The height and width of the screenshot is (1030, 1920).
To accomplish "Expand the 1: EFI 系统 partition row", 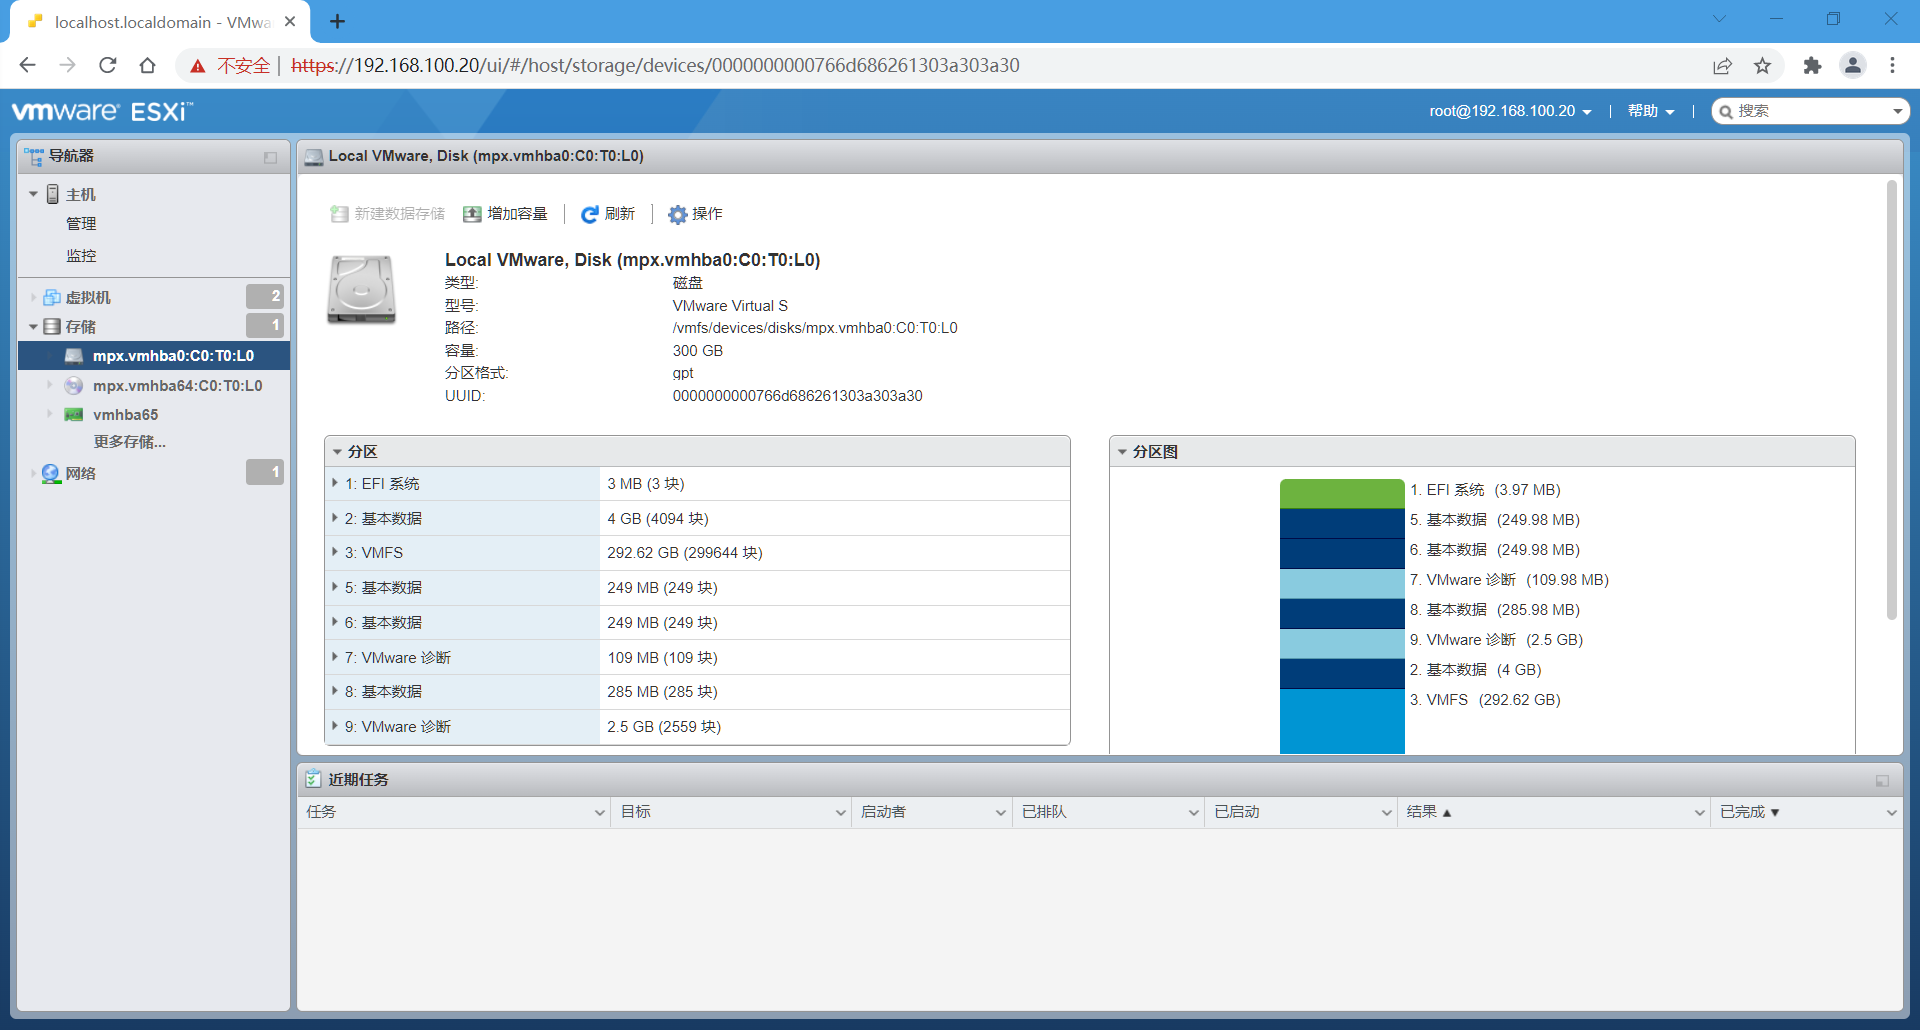I will pyautogui.click(x=335, y=483).
